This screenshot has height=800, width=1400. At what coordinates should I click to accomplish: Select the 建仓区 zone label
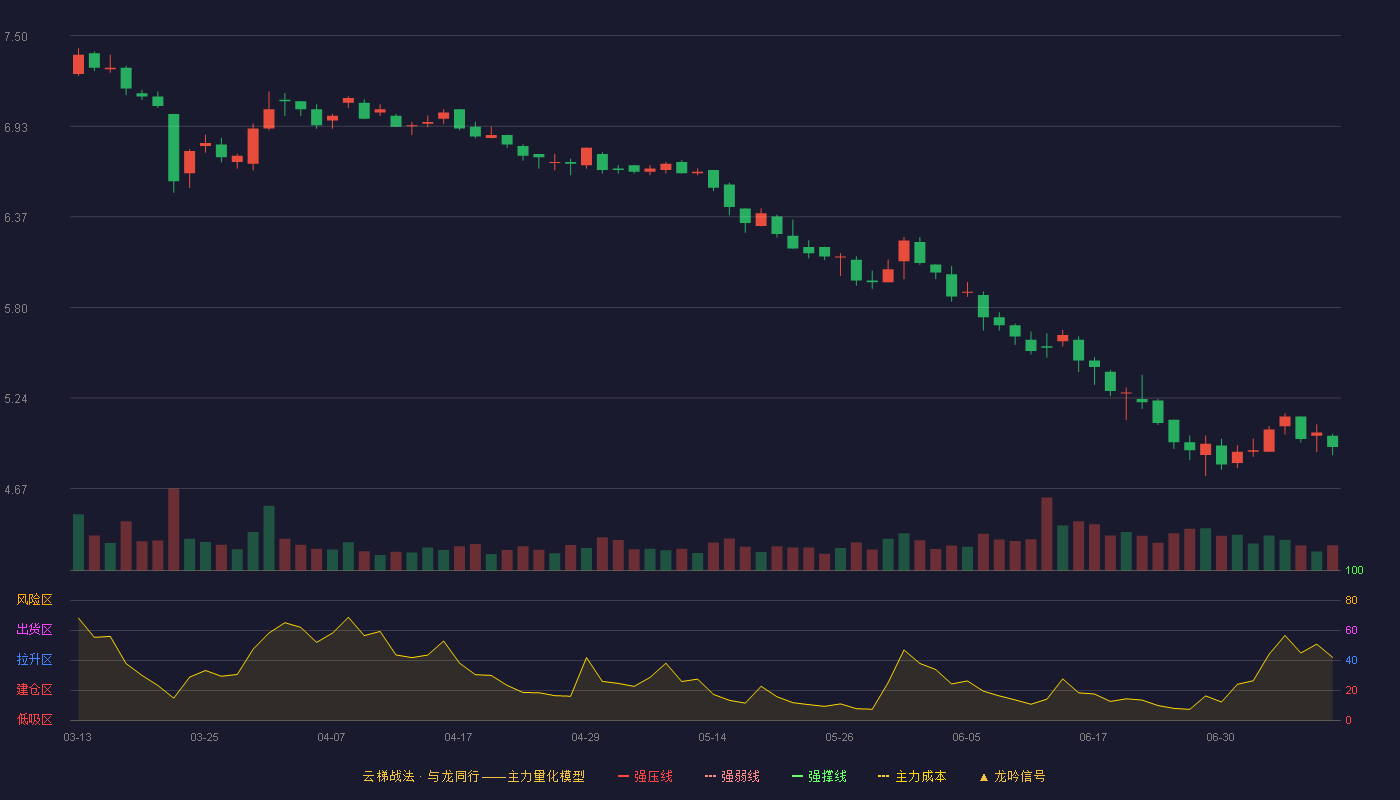pyautogui.click(x=34, y=690)
